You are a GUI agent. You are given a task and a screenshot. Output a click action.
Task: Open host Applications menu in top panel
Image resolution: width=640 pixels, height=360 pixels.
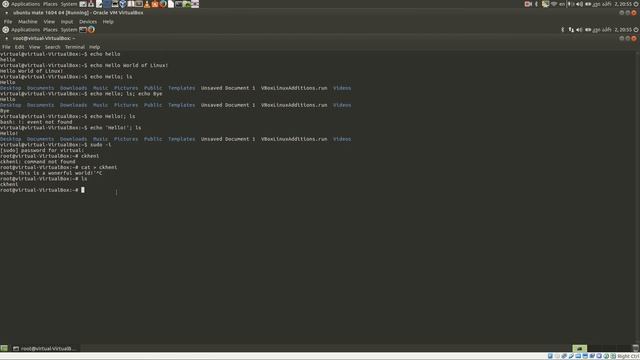[x=25, y=4]
